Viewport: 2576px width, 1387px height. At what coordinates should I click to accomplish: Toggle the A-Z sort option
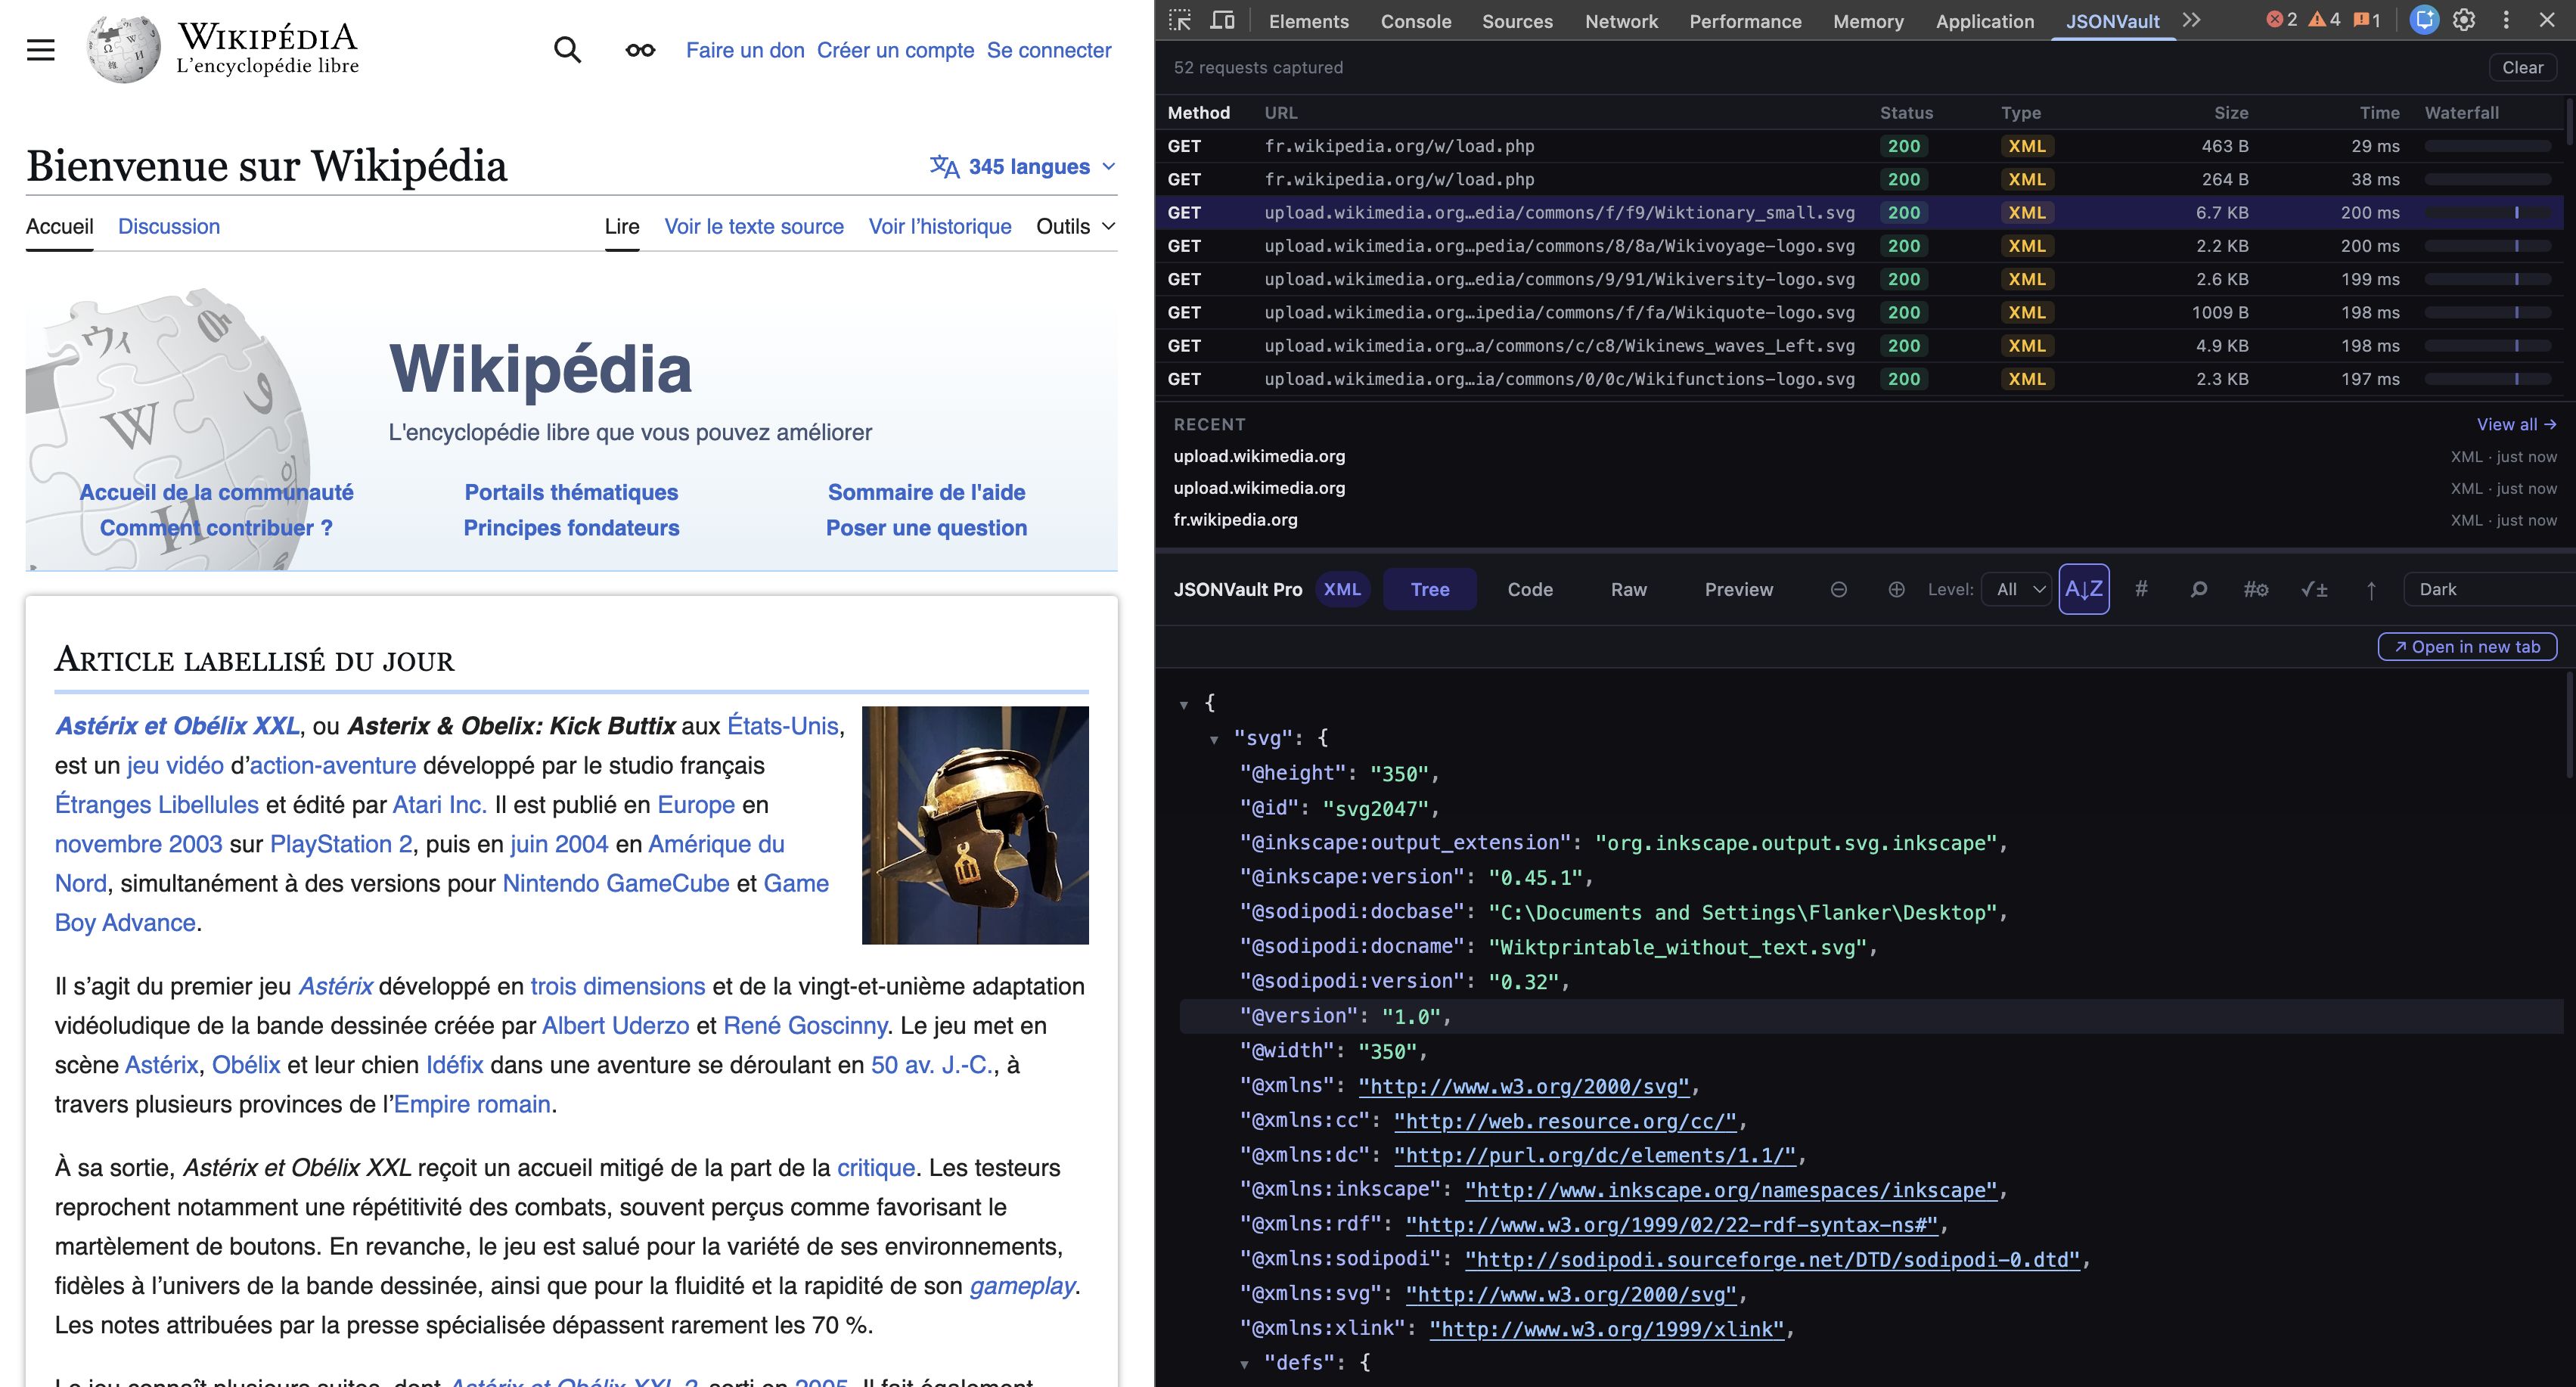tap(2084, 589)
